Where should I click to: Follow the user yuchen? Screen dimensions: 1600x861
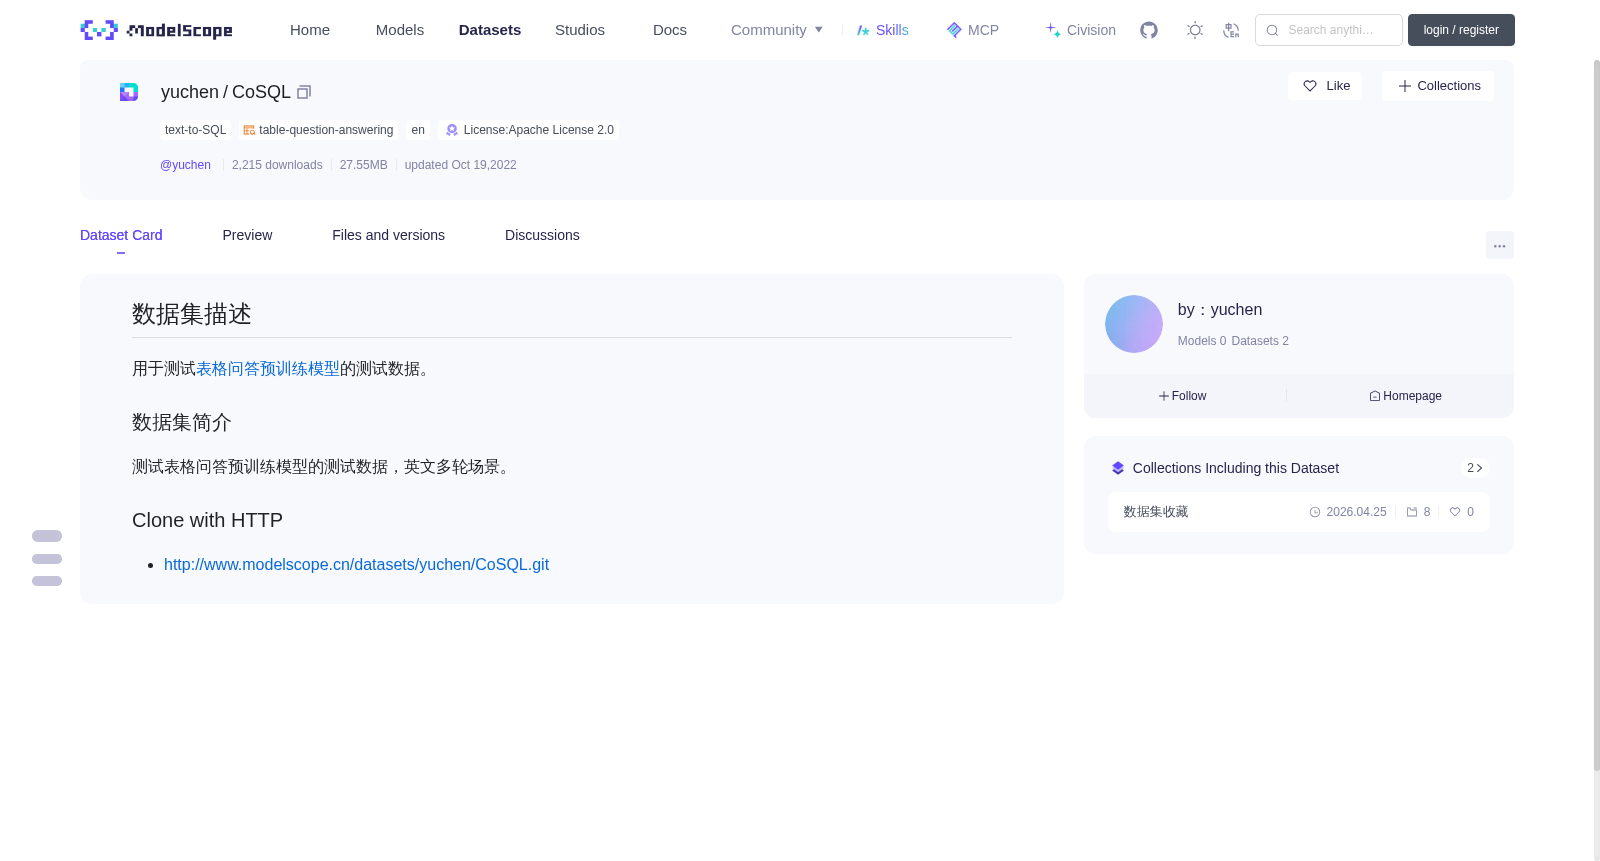pyautogui.click(x=1183, y=396)
